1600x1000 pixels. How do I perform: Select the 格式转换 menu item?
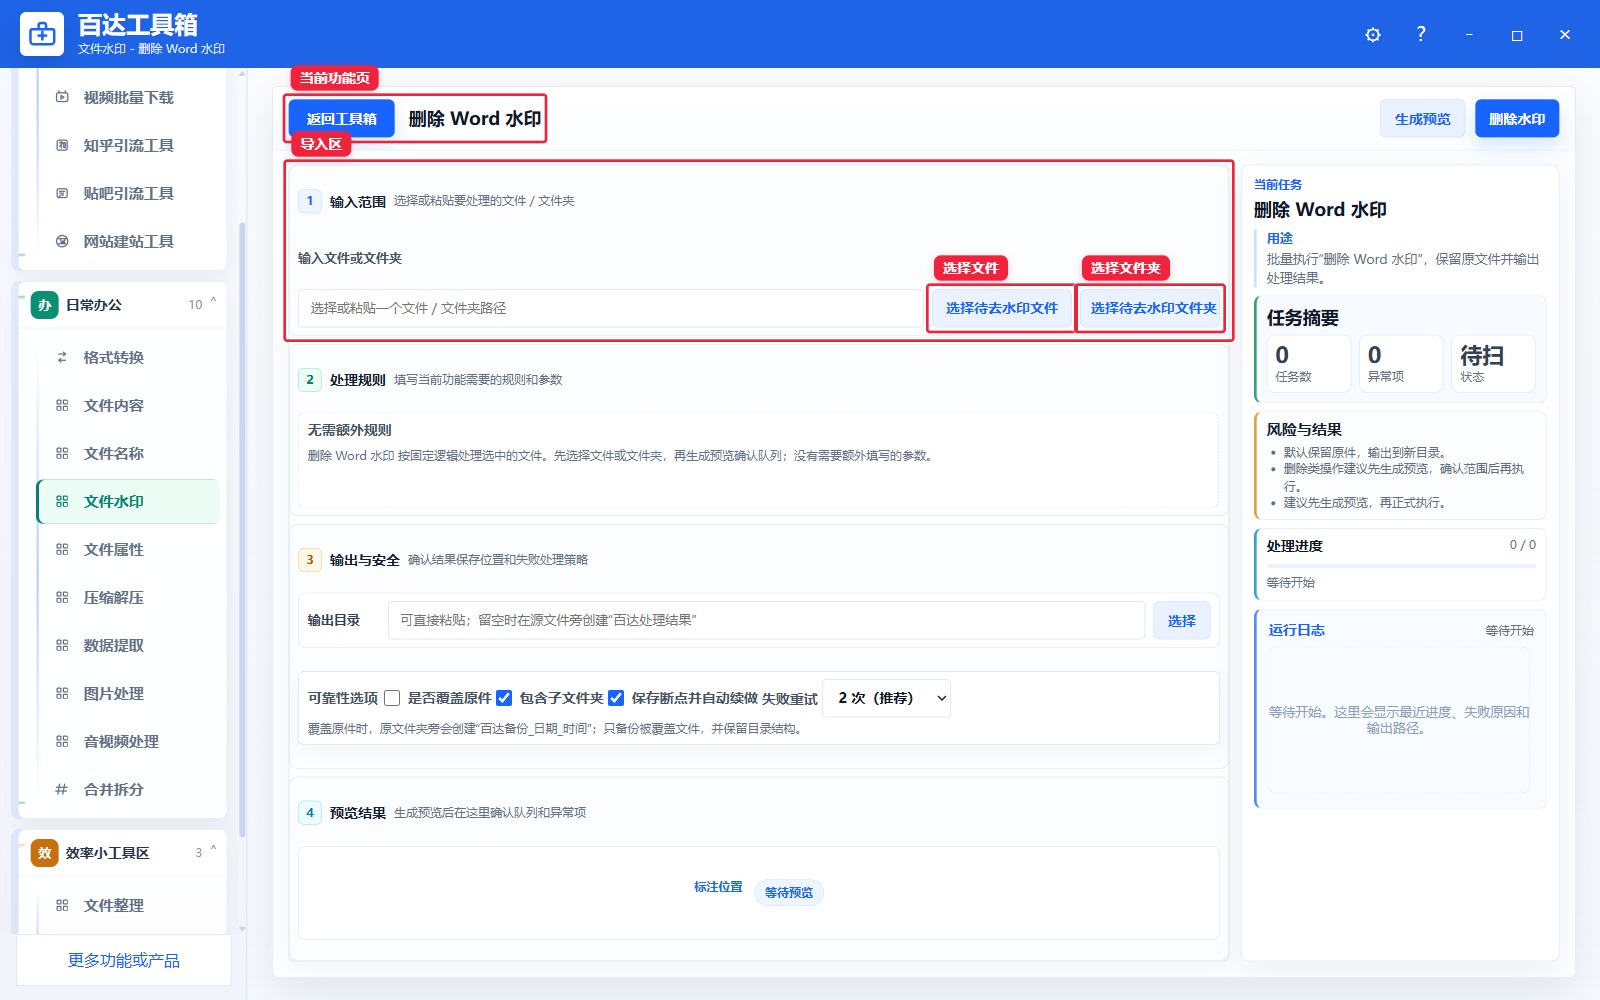[x=128, y=357]
